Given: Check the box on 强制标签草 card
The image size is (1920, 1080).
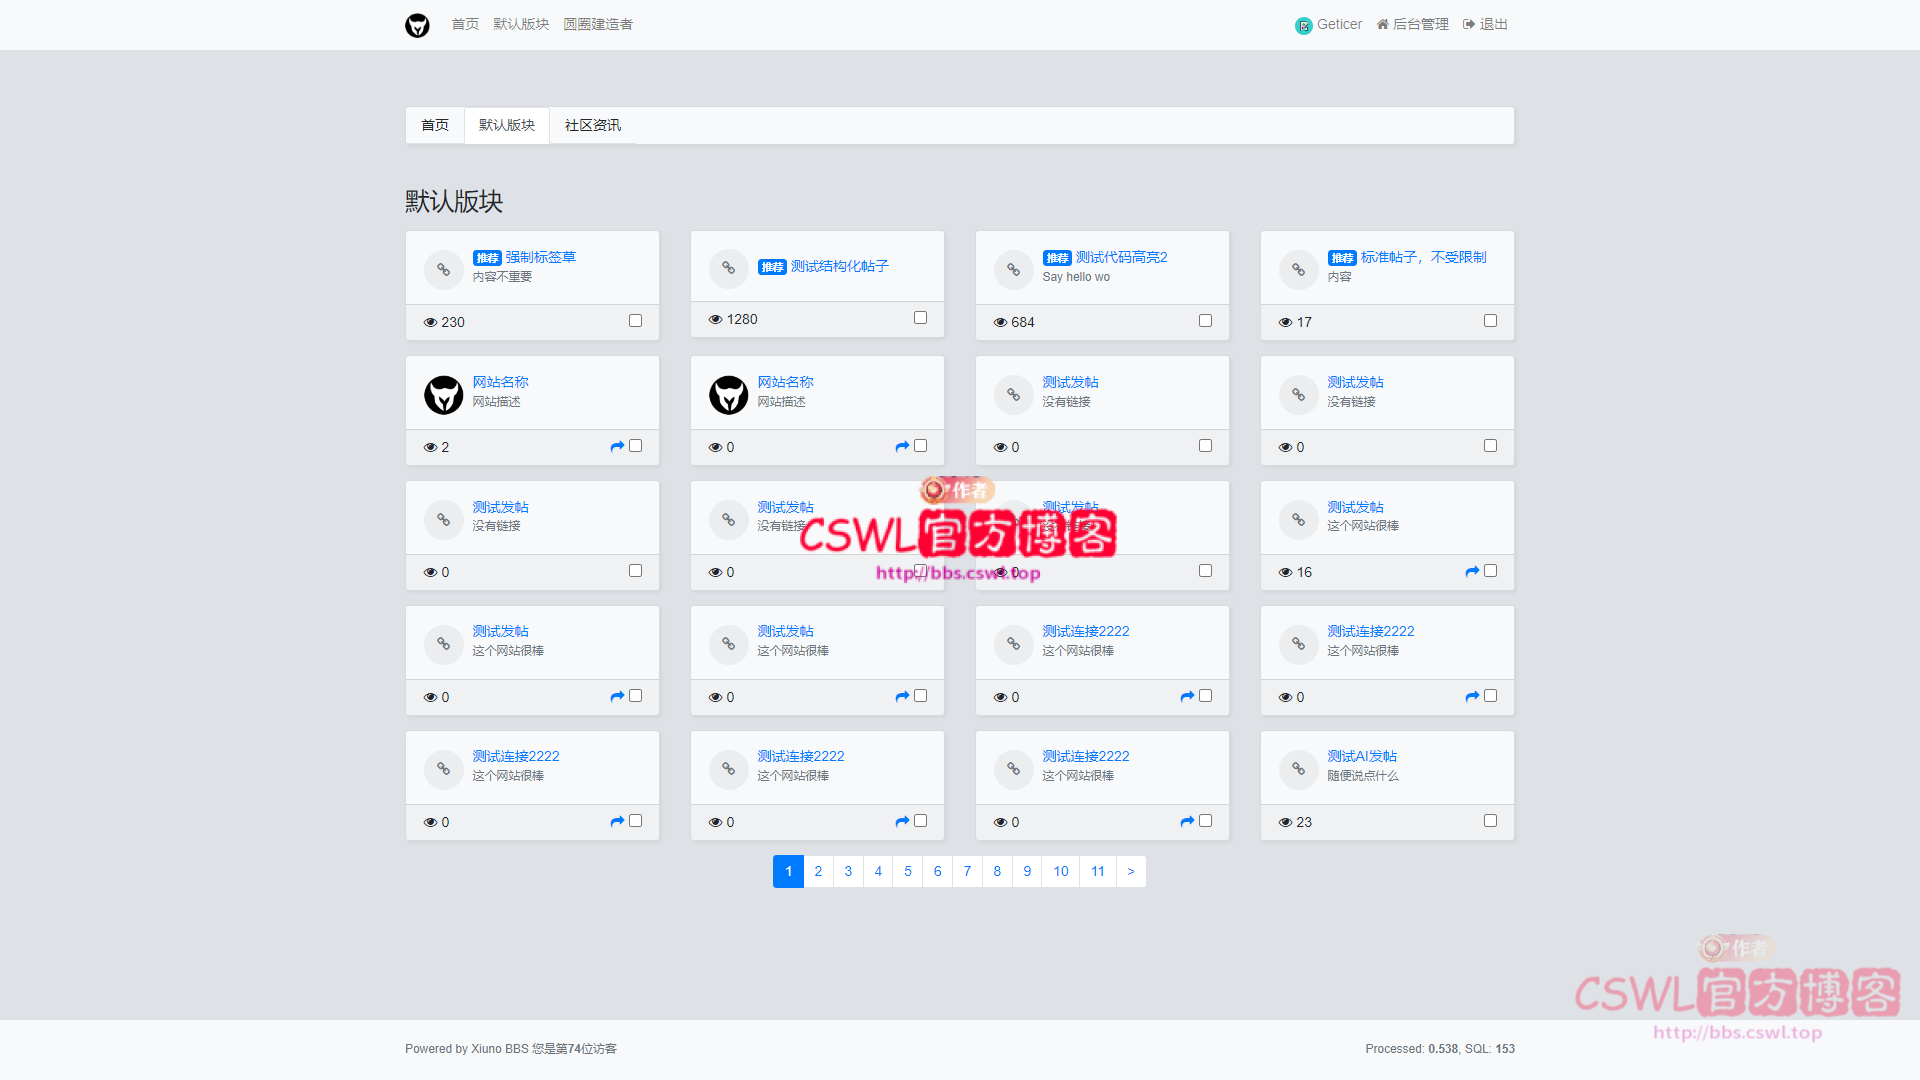Looking at the screenshot, I should (x=635, y=321).
